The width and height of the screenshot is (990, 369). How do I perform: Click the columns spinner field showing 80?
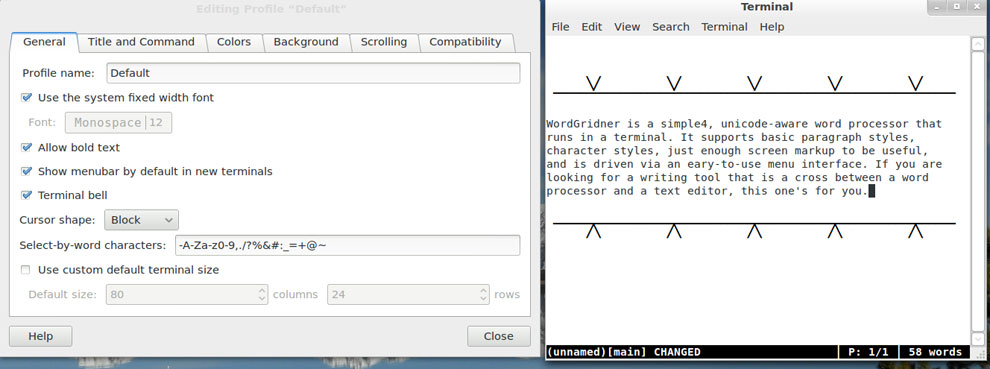(188, 294)
